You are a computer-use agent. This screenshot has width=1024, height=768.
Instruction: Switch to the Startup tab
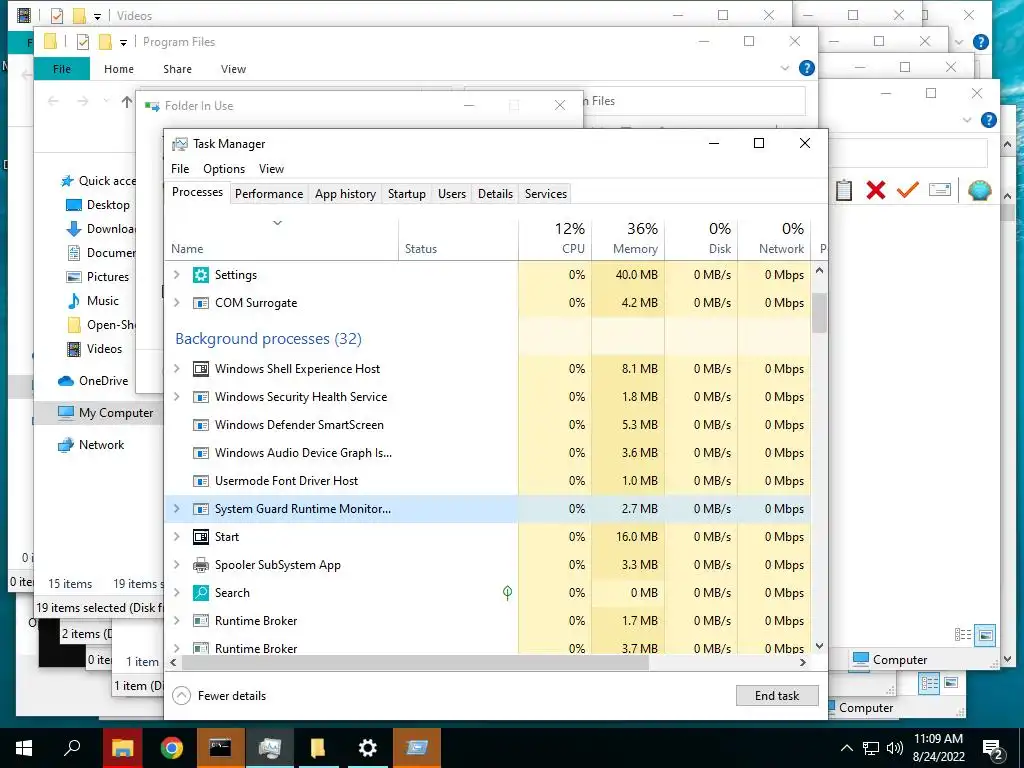(x=407, y=194)
